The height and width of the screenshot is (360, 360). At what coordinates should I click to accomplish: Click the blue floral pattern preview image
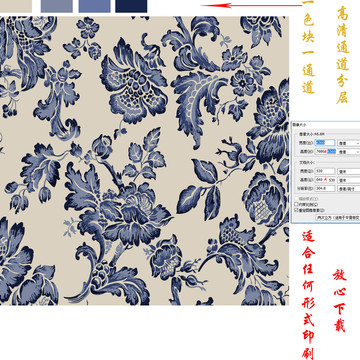click(x=144, y=161)
